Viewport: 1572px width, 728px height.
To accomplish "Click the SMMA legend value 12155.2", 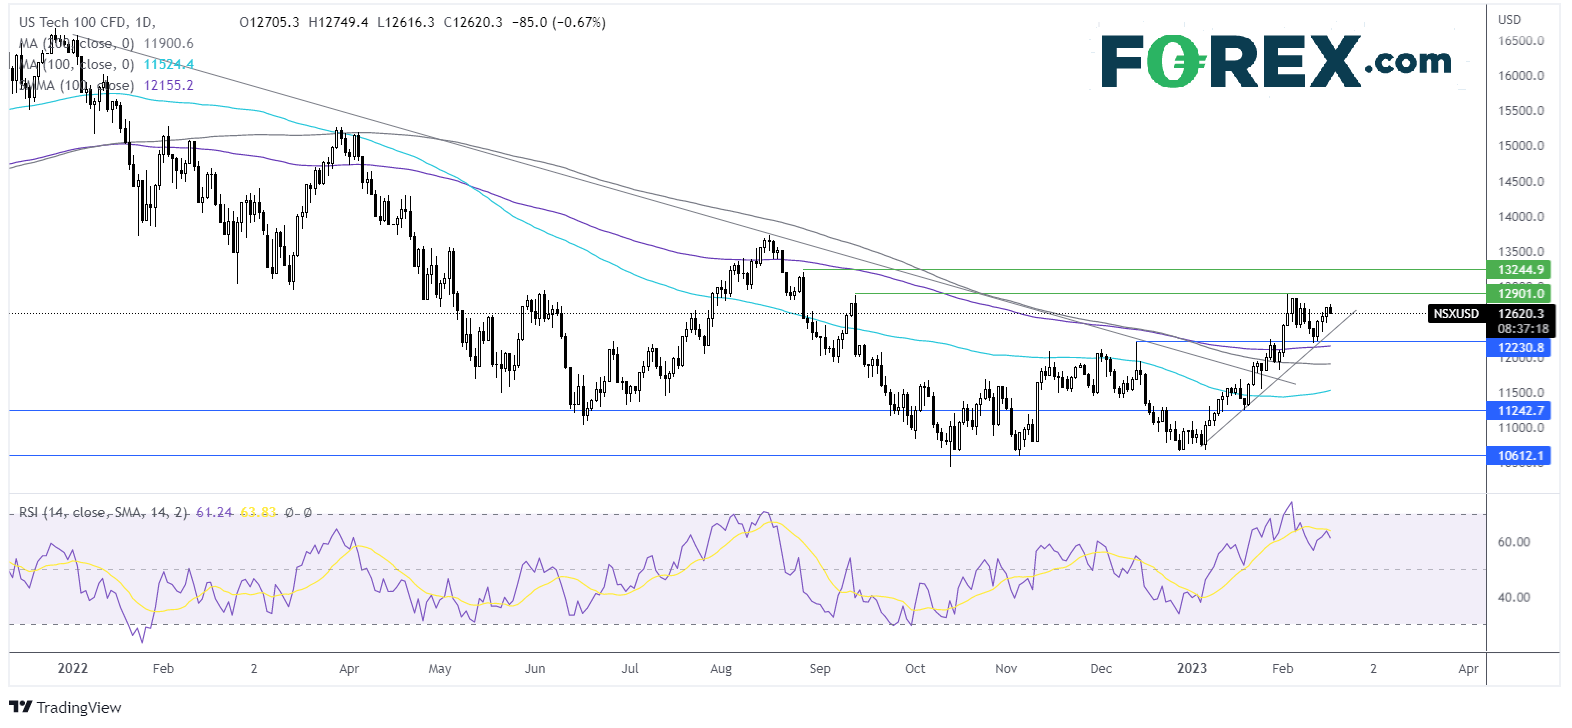I will 169,85.
